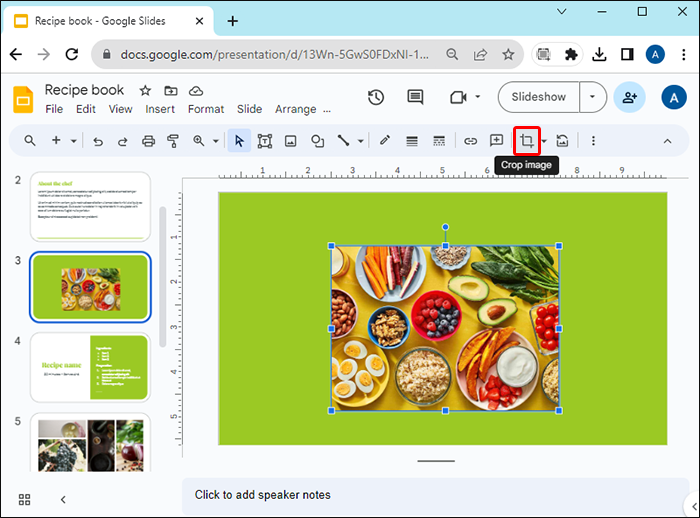Print the presentation

(x=148, y=141)
